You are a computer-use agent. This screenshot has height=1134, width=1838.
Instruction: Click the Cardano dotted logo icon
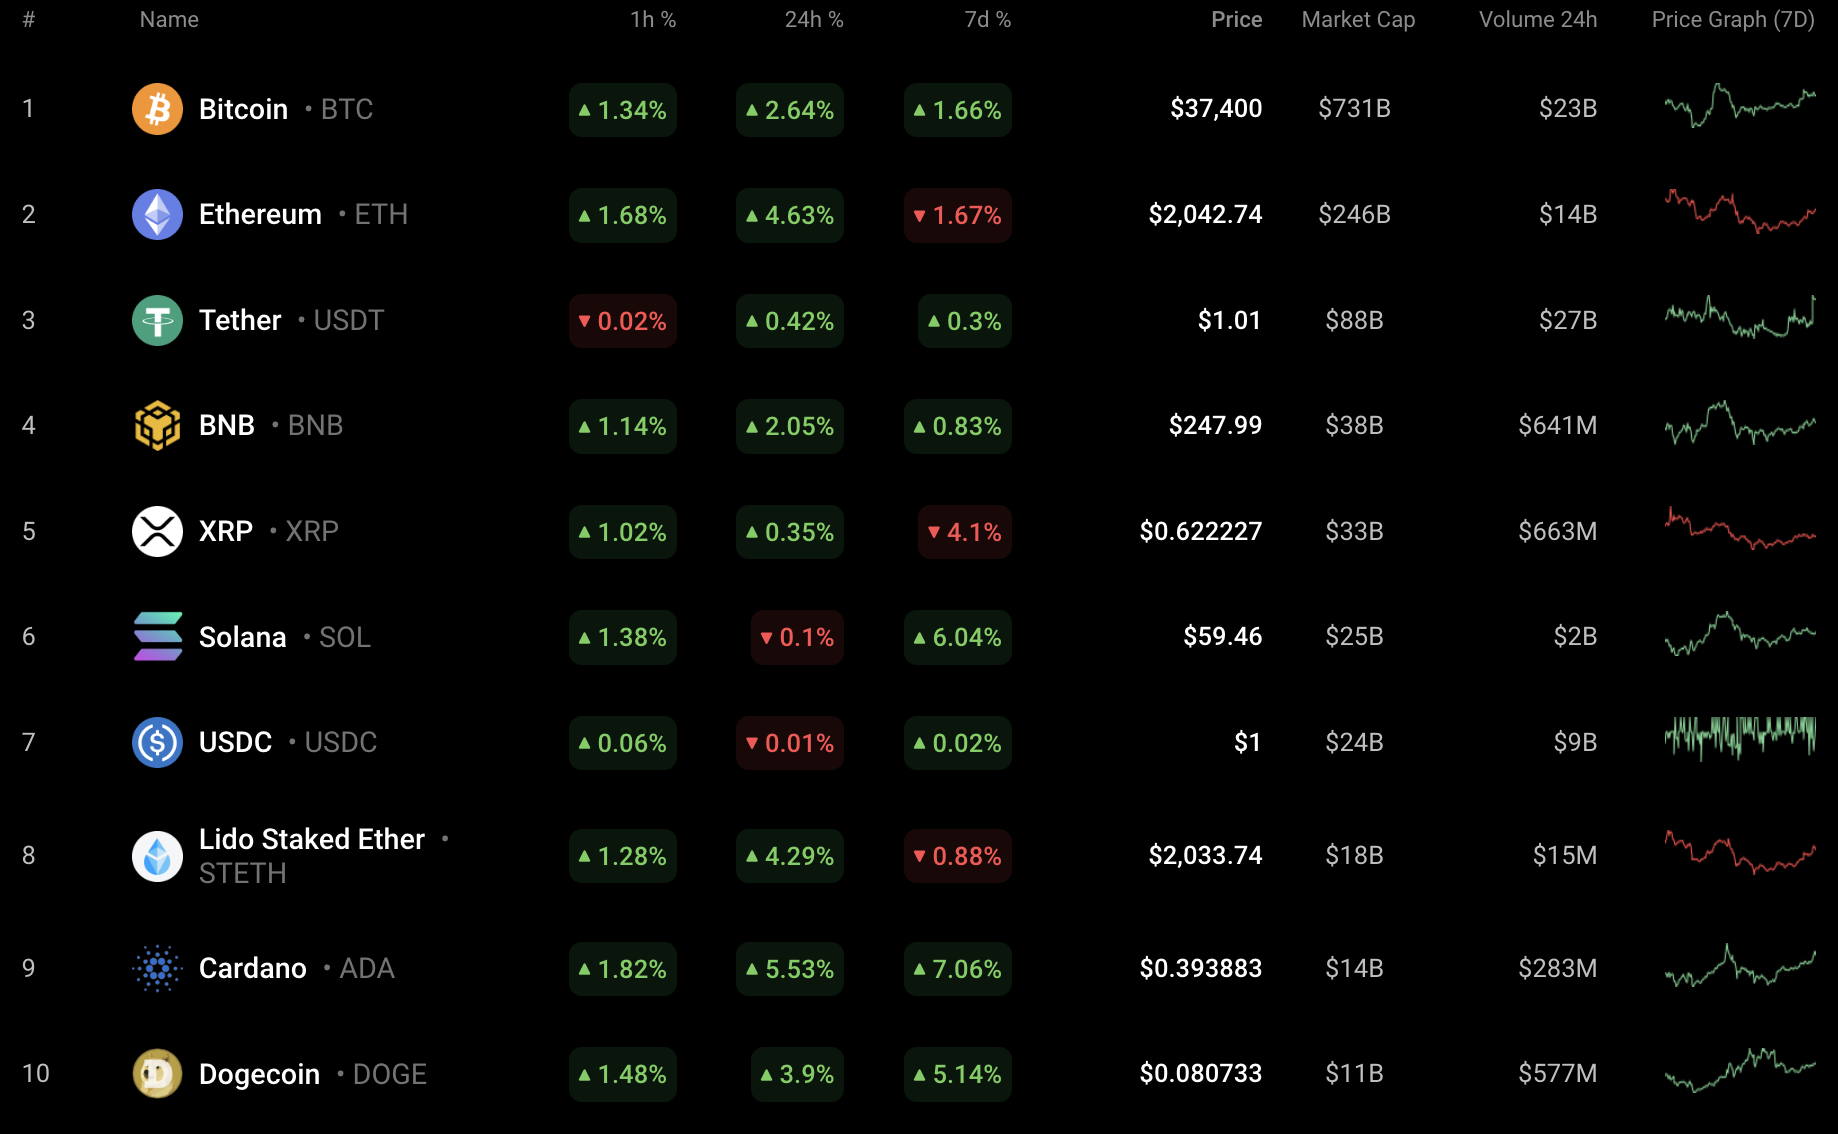tap(157, 968)
